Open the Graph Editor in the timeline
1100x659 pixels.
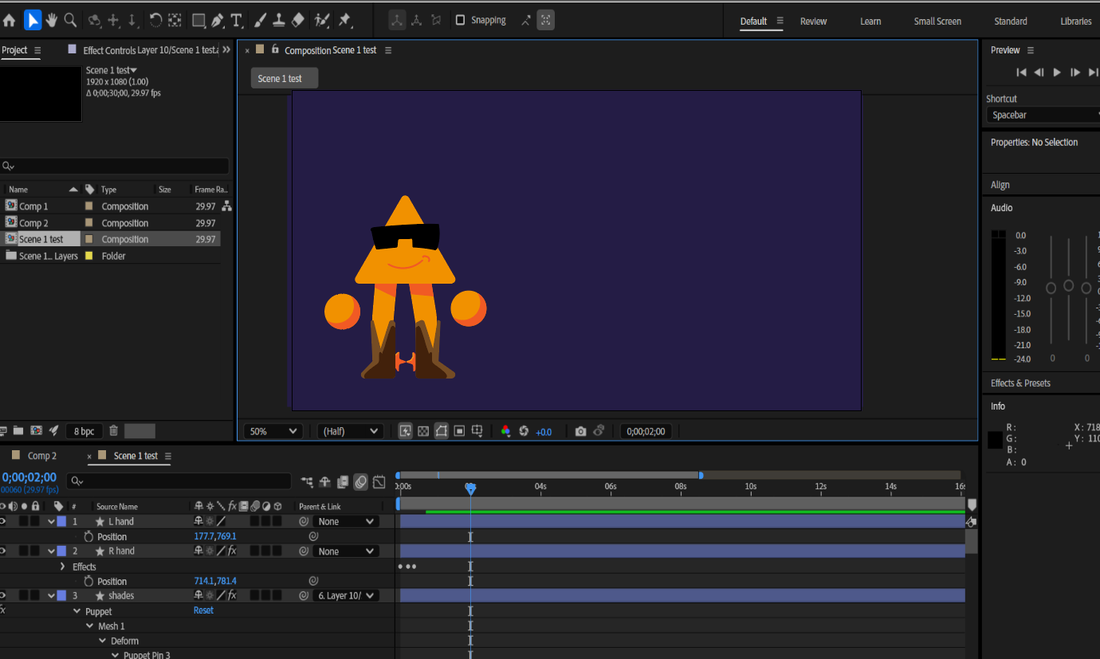coord(379,481)
